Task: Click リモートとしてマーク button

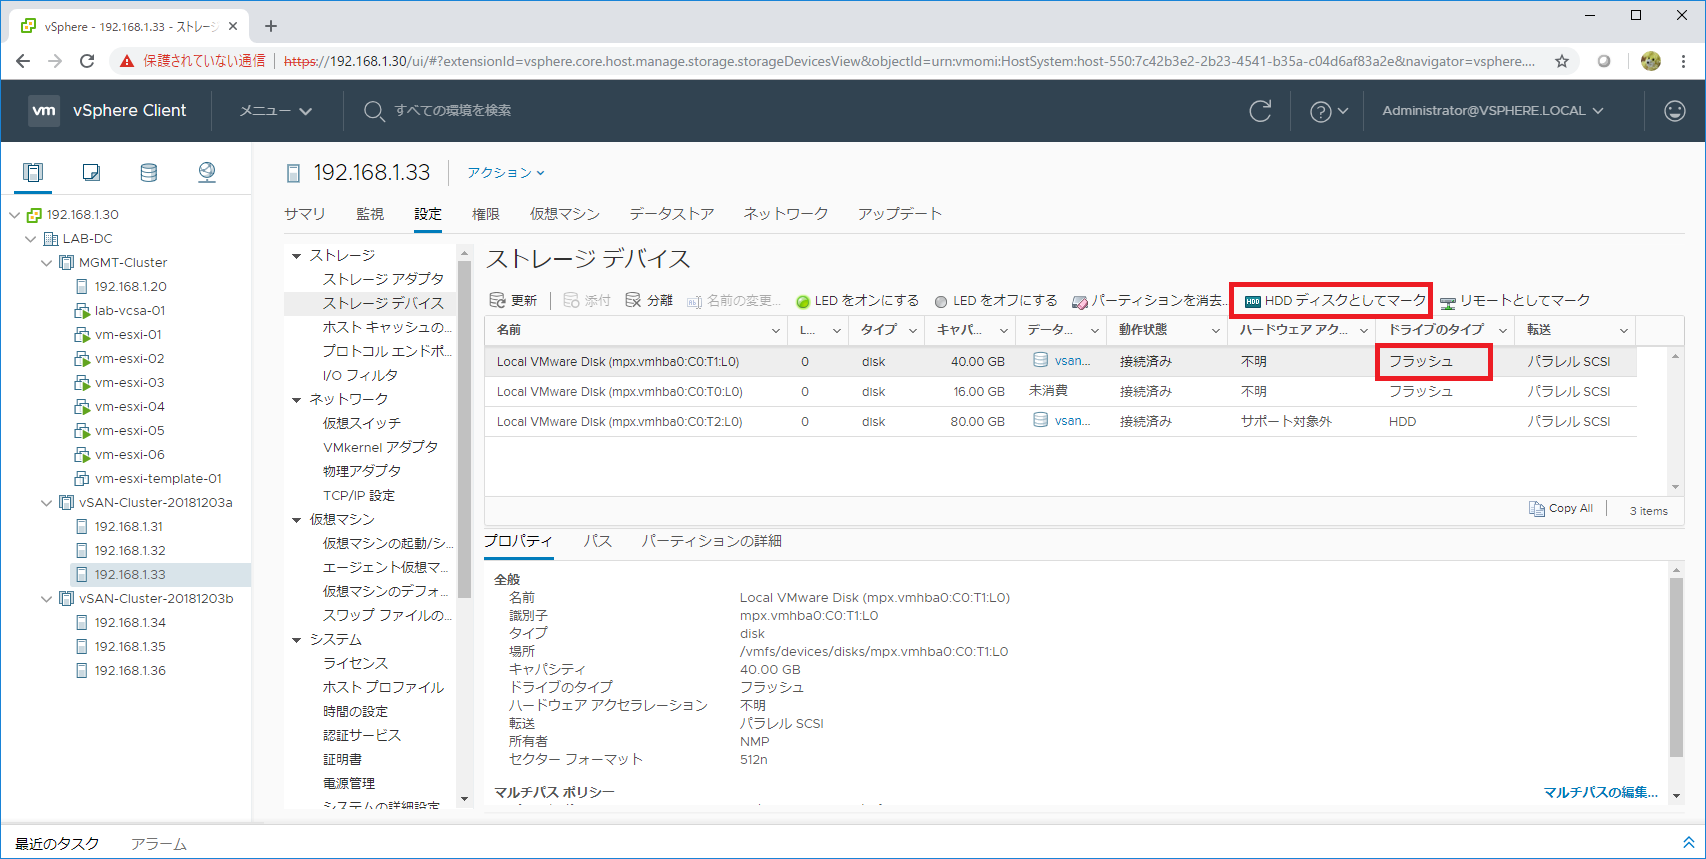Action: 1515,301
